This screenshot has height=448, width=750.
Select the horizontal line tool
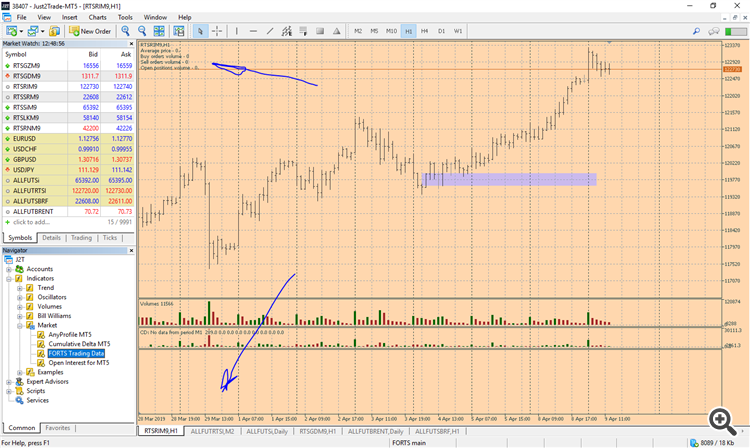pos(254,31)
